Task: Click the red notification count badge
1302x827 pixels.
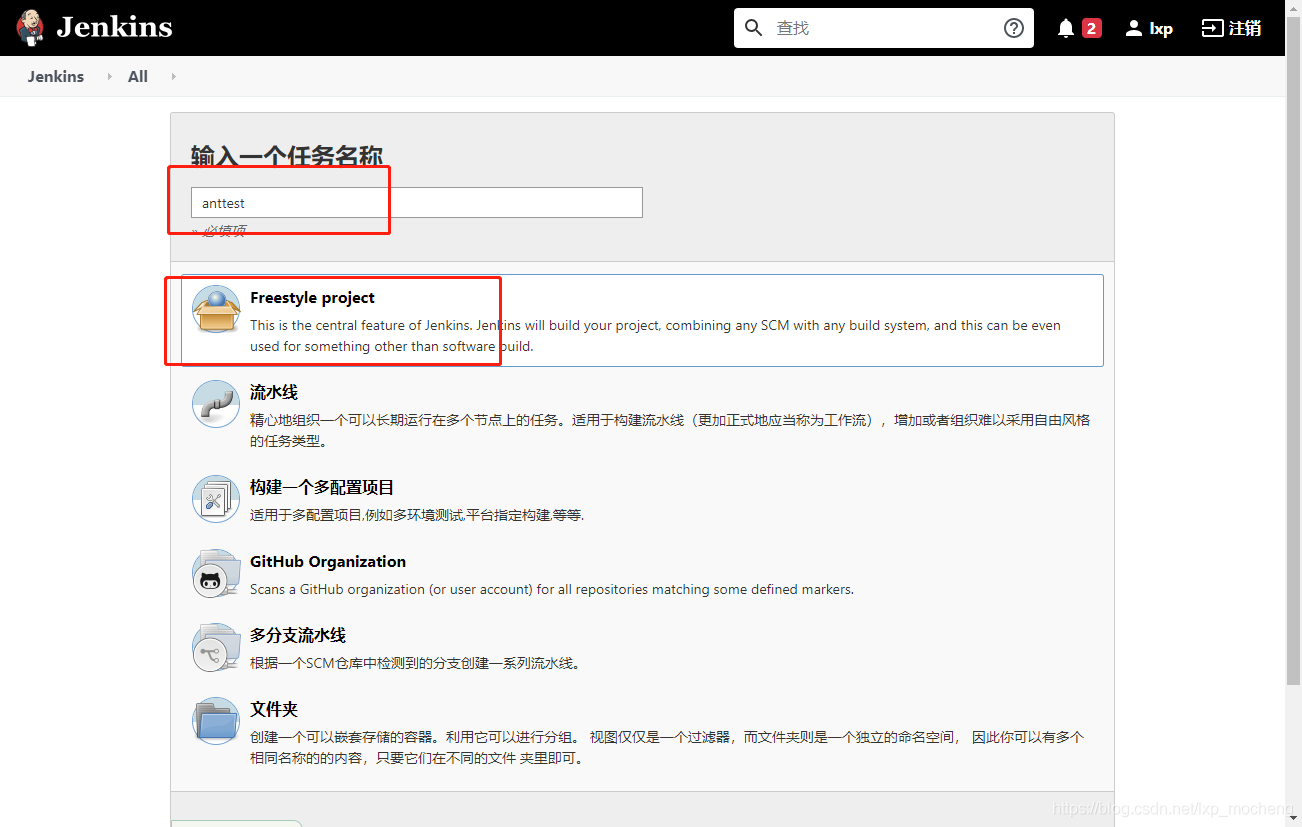Action: [x=1091, y=28]
